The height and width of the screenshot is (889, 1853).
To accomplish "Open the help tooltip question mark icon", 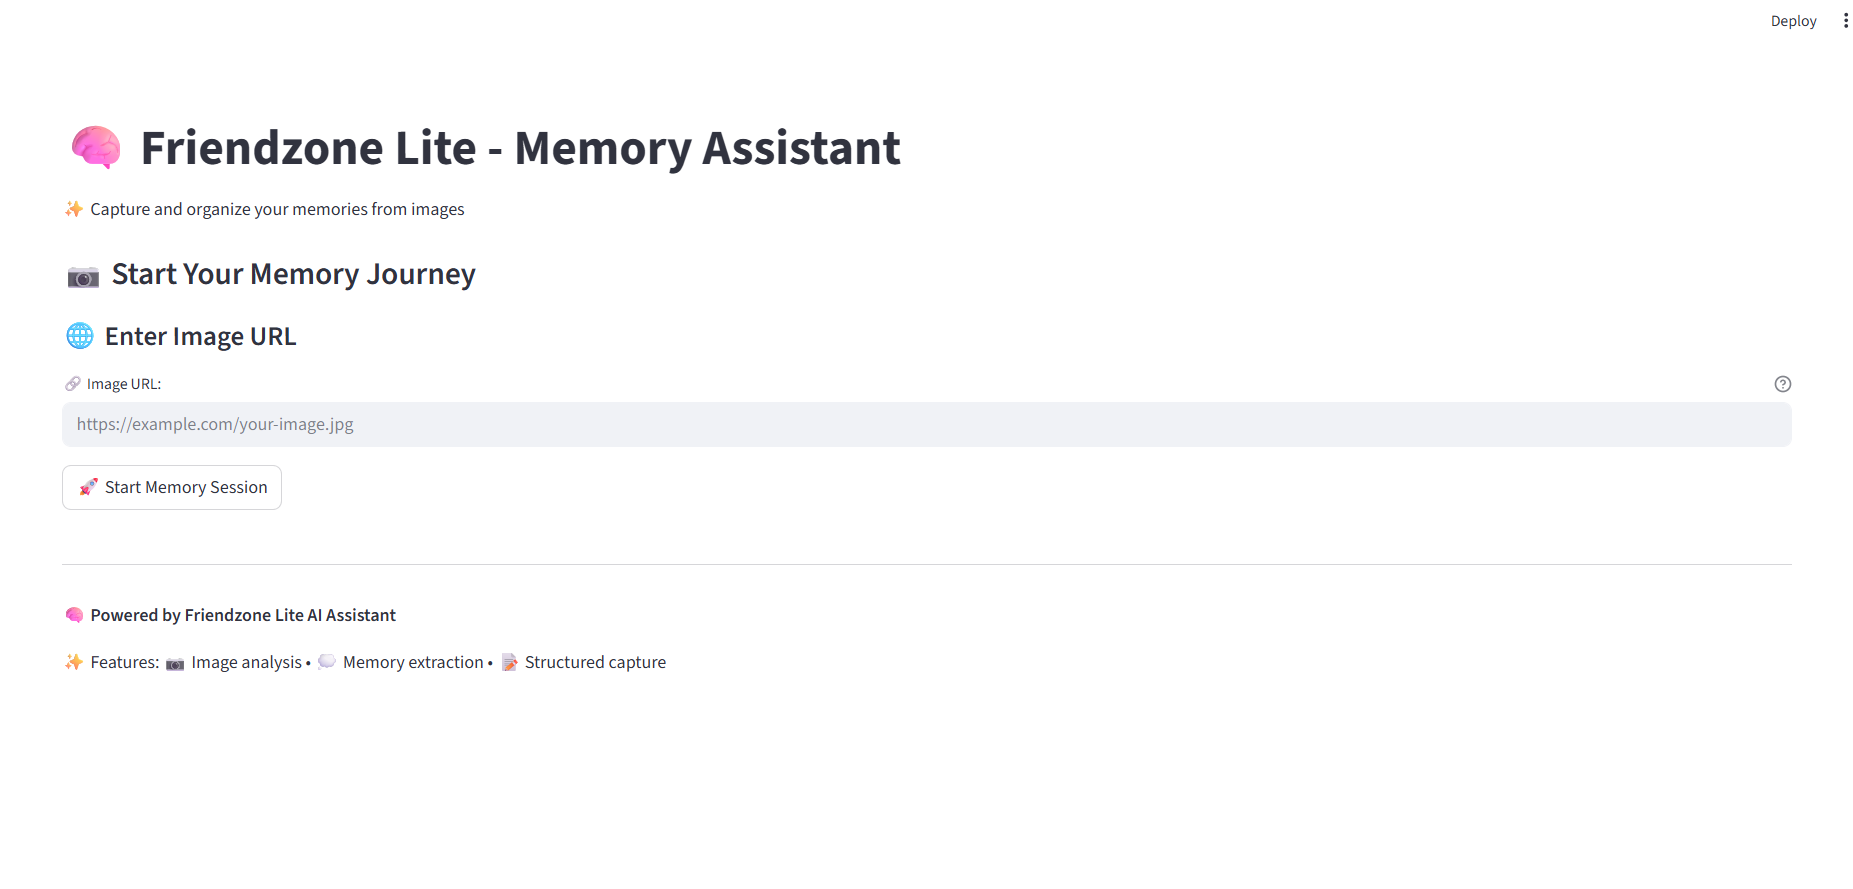I will pos(1782,384).
